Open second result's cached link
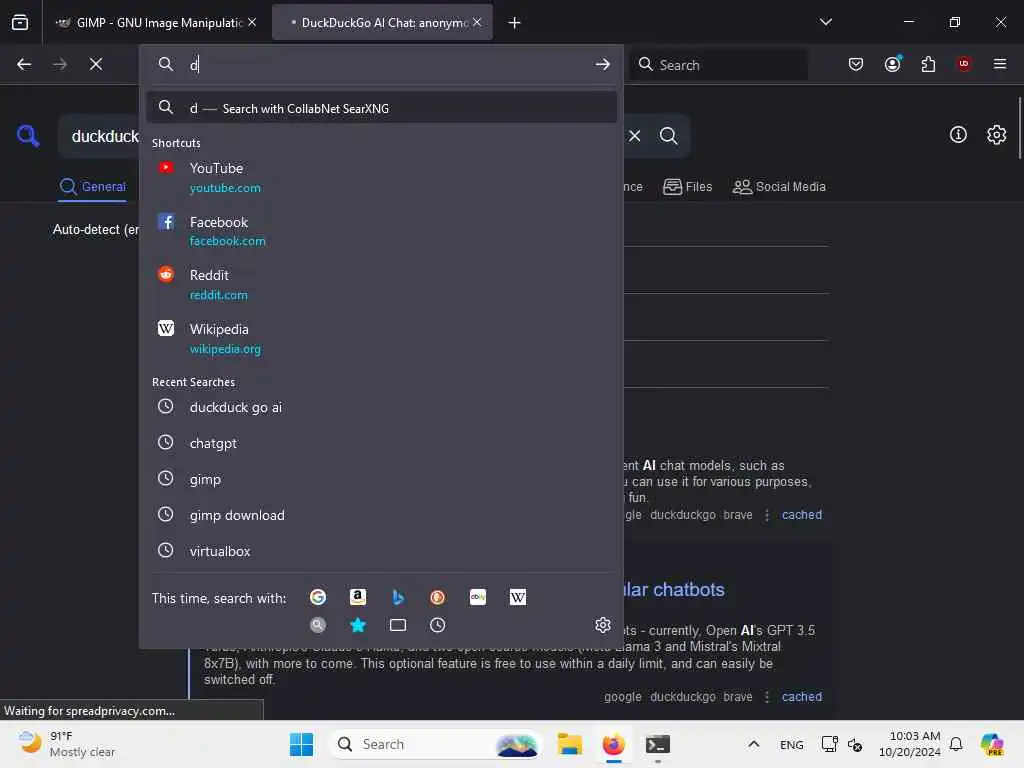 point(801,696)
